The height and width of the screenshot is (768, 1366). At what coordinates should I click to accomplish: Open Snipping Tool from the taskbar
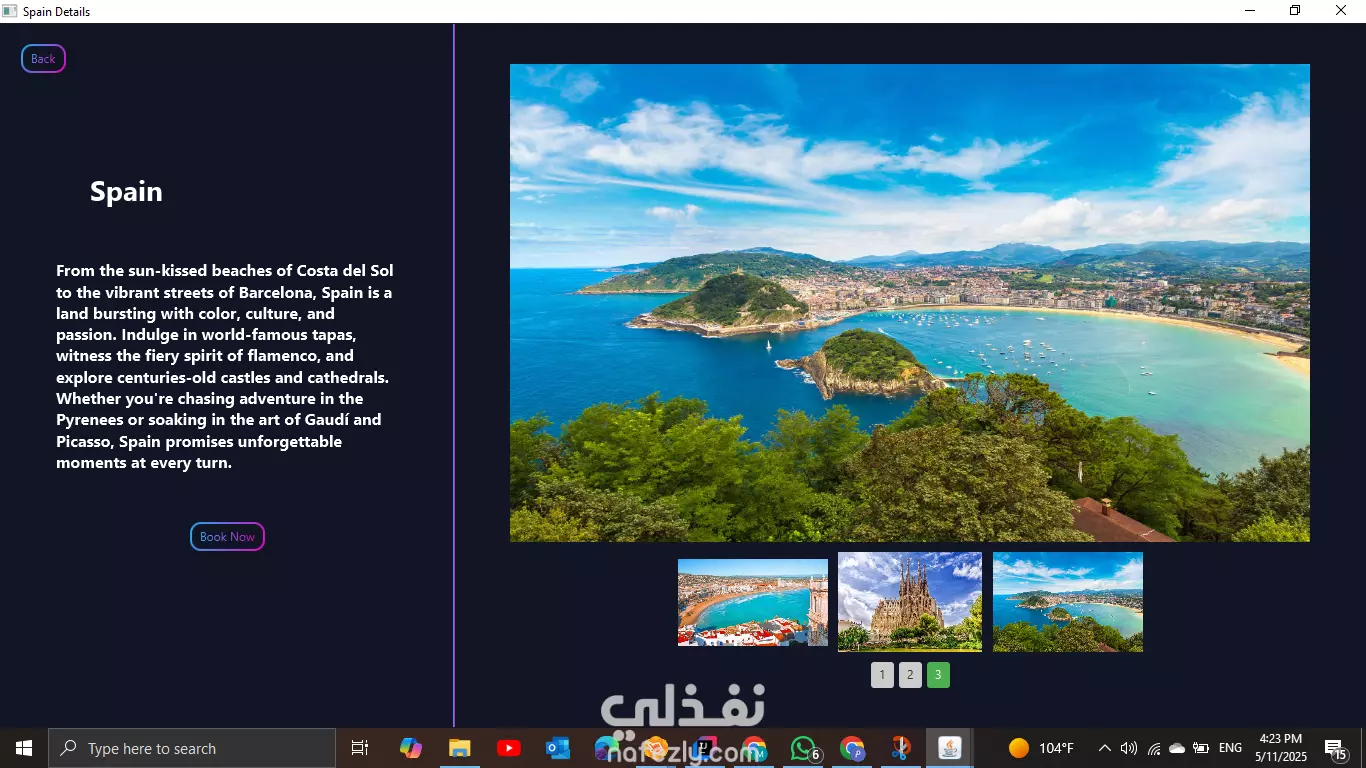[x=901, y=748]
